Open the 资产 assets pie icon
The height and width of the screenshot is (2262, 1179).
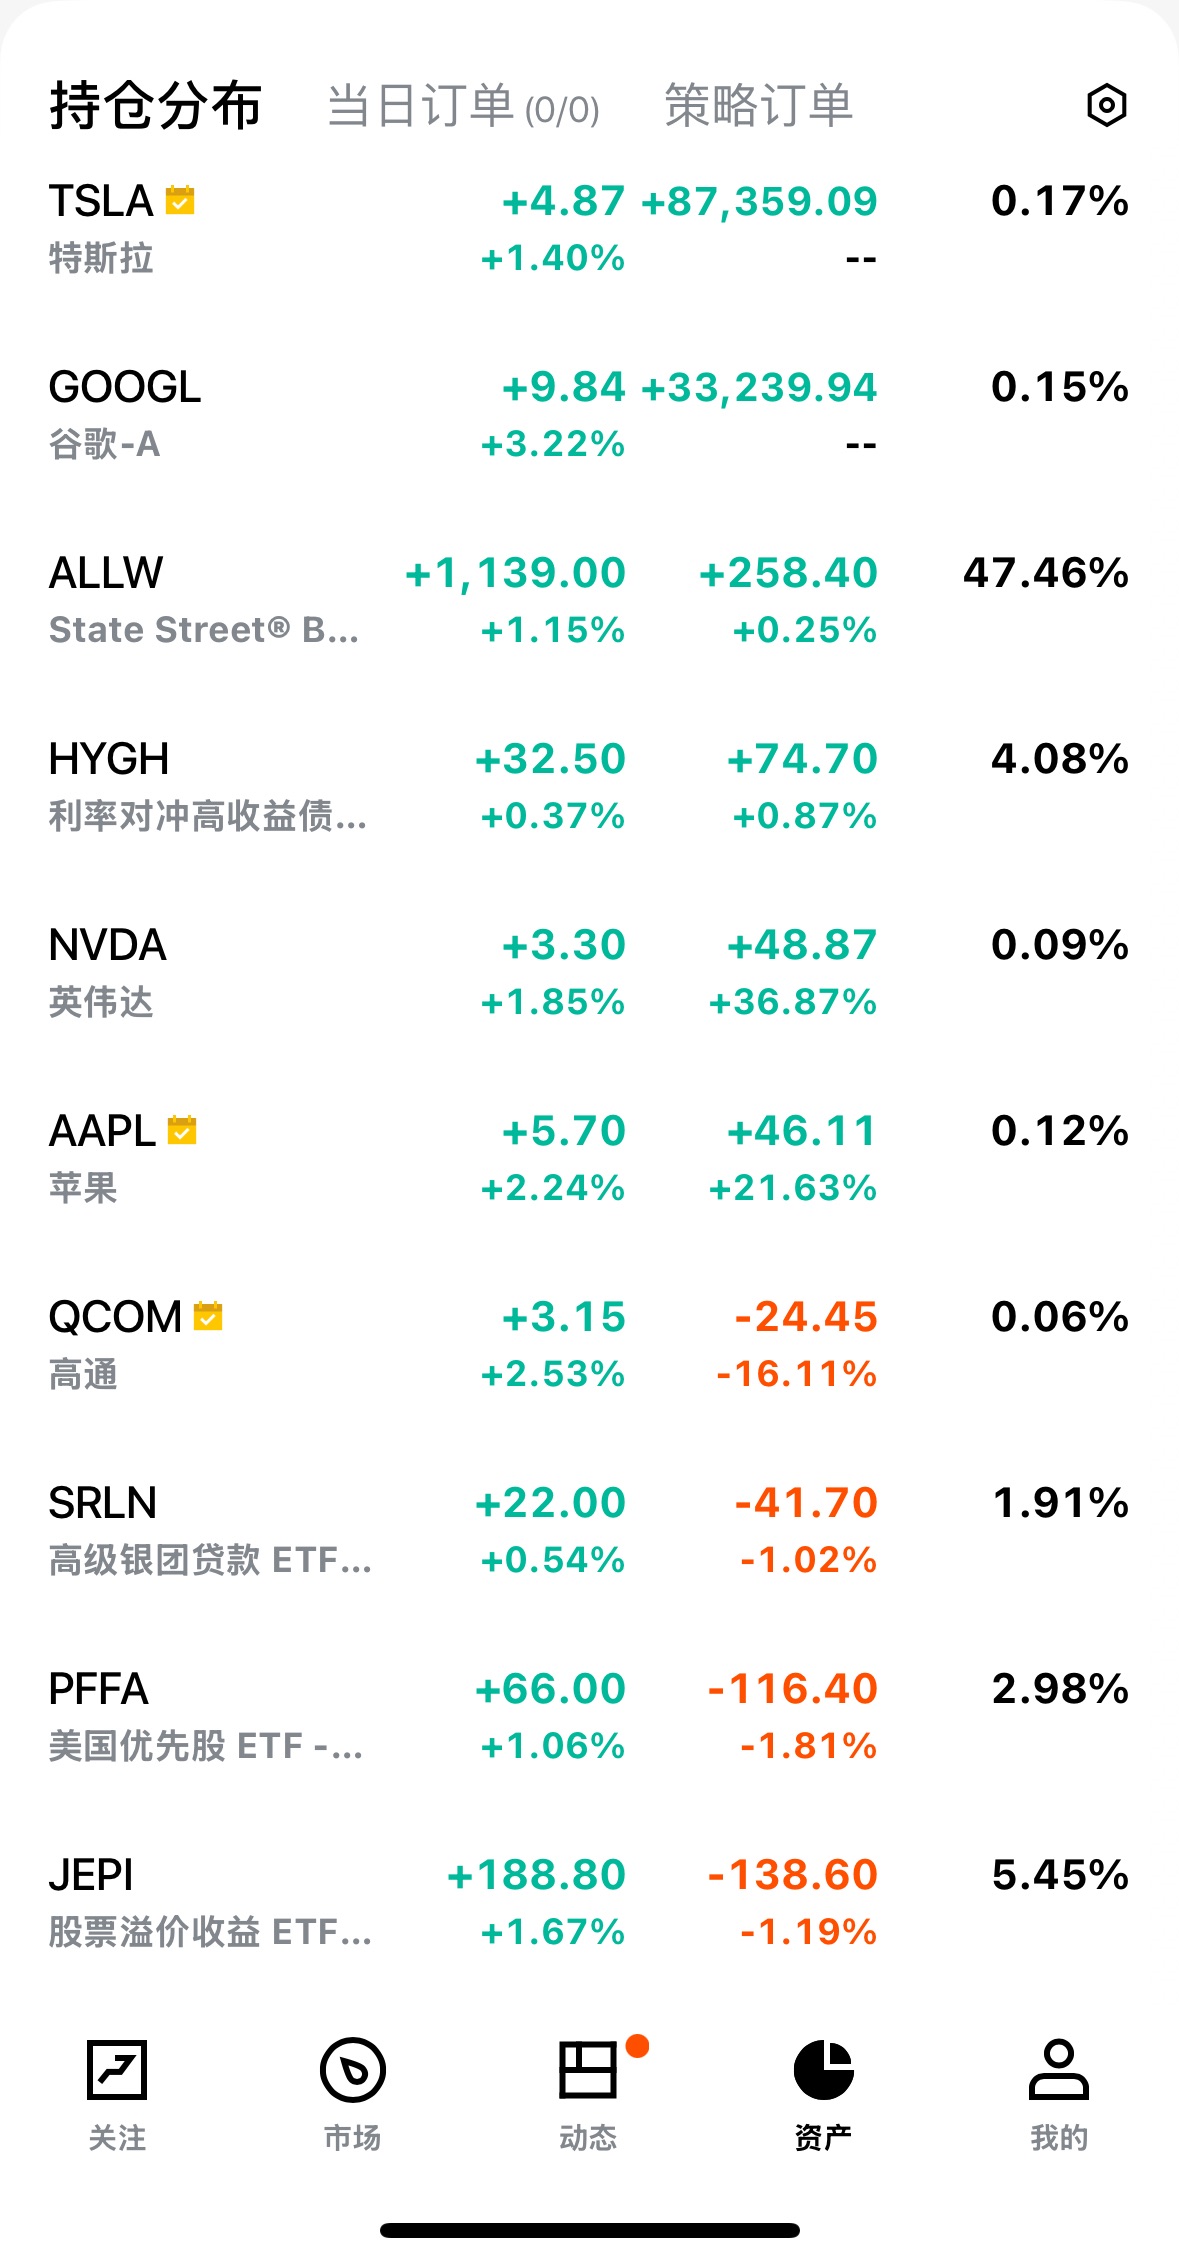pos(823,2069)
